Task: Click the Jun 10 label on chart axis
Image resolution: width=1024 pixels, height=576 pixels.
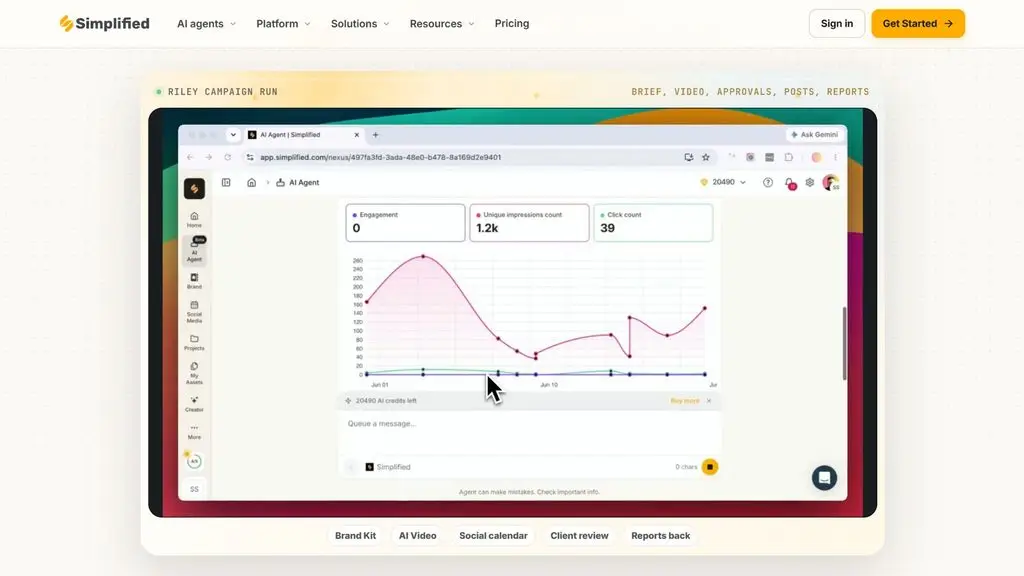Action: (549, 385)
